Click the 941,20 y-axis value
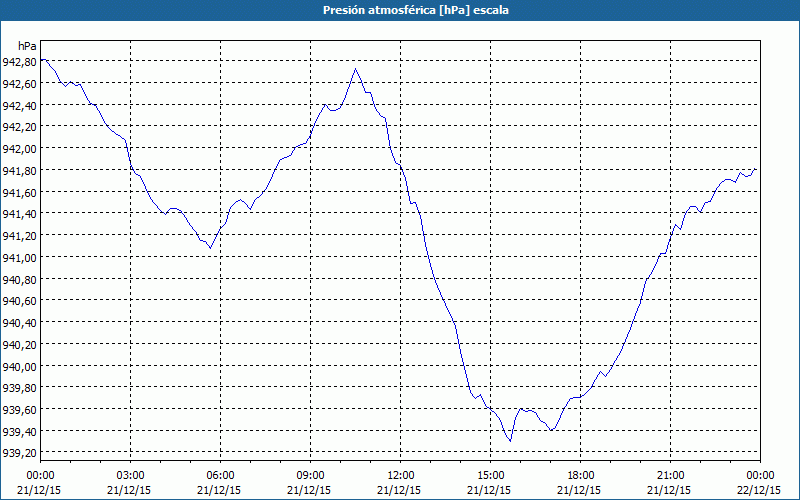800x500 pixels. tap(19, 236)
